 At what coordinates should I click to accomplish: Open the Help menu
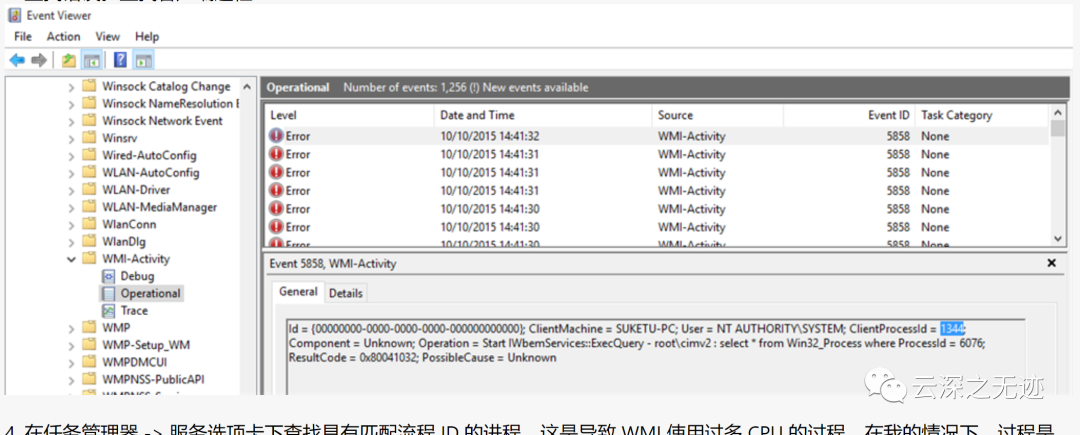pos(147,36)
